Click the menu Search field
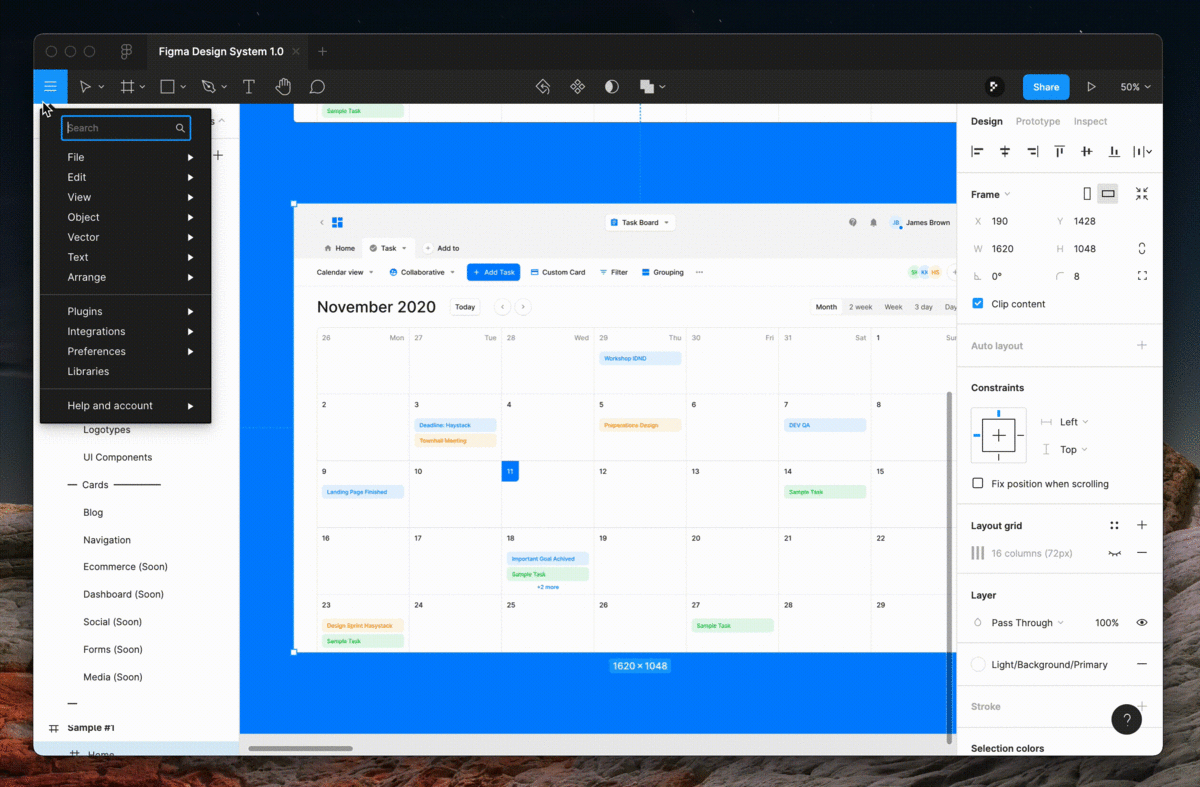The image size is (1200, 787). 126,128
